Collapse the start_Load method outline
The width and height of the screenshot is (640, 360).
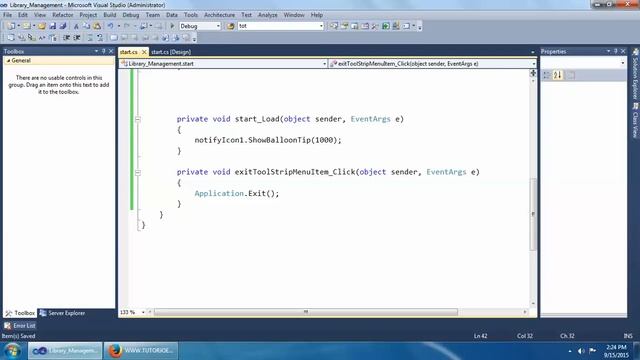[x=138, y=119]
